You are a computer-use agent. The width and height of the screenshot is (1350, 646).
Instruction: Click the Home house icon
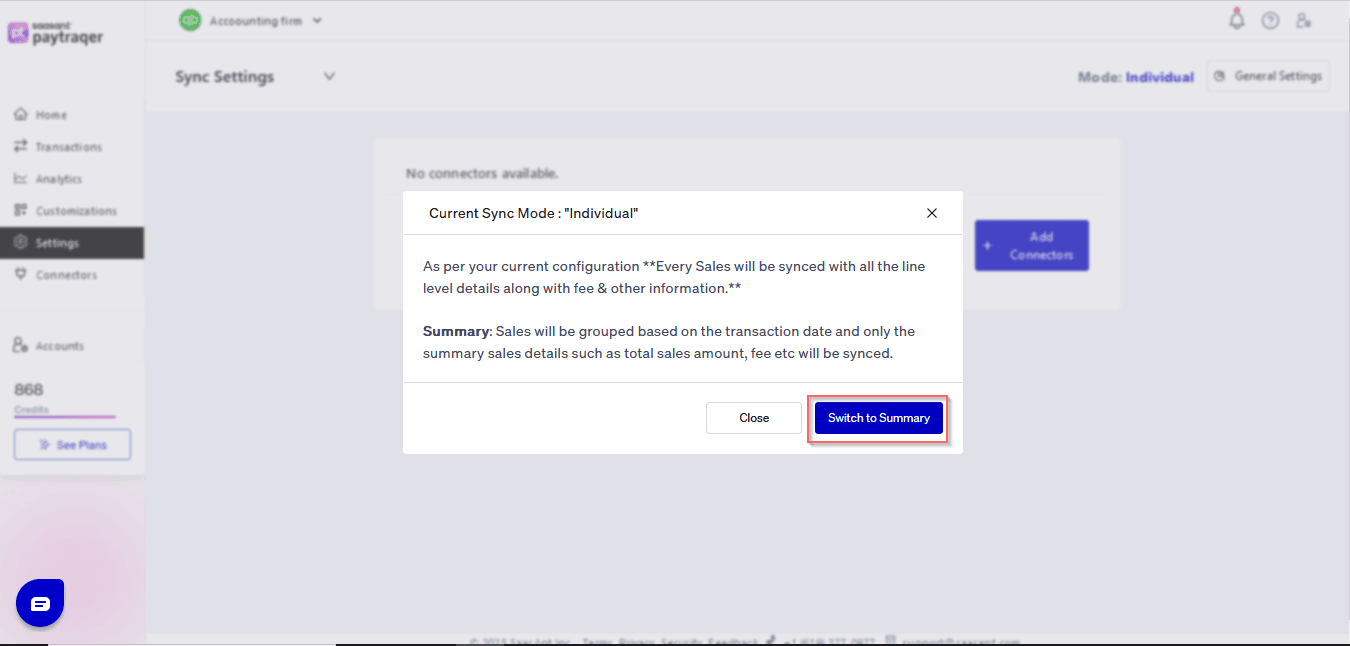tap(20, 115)
